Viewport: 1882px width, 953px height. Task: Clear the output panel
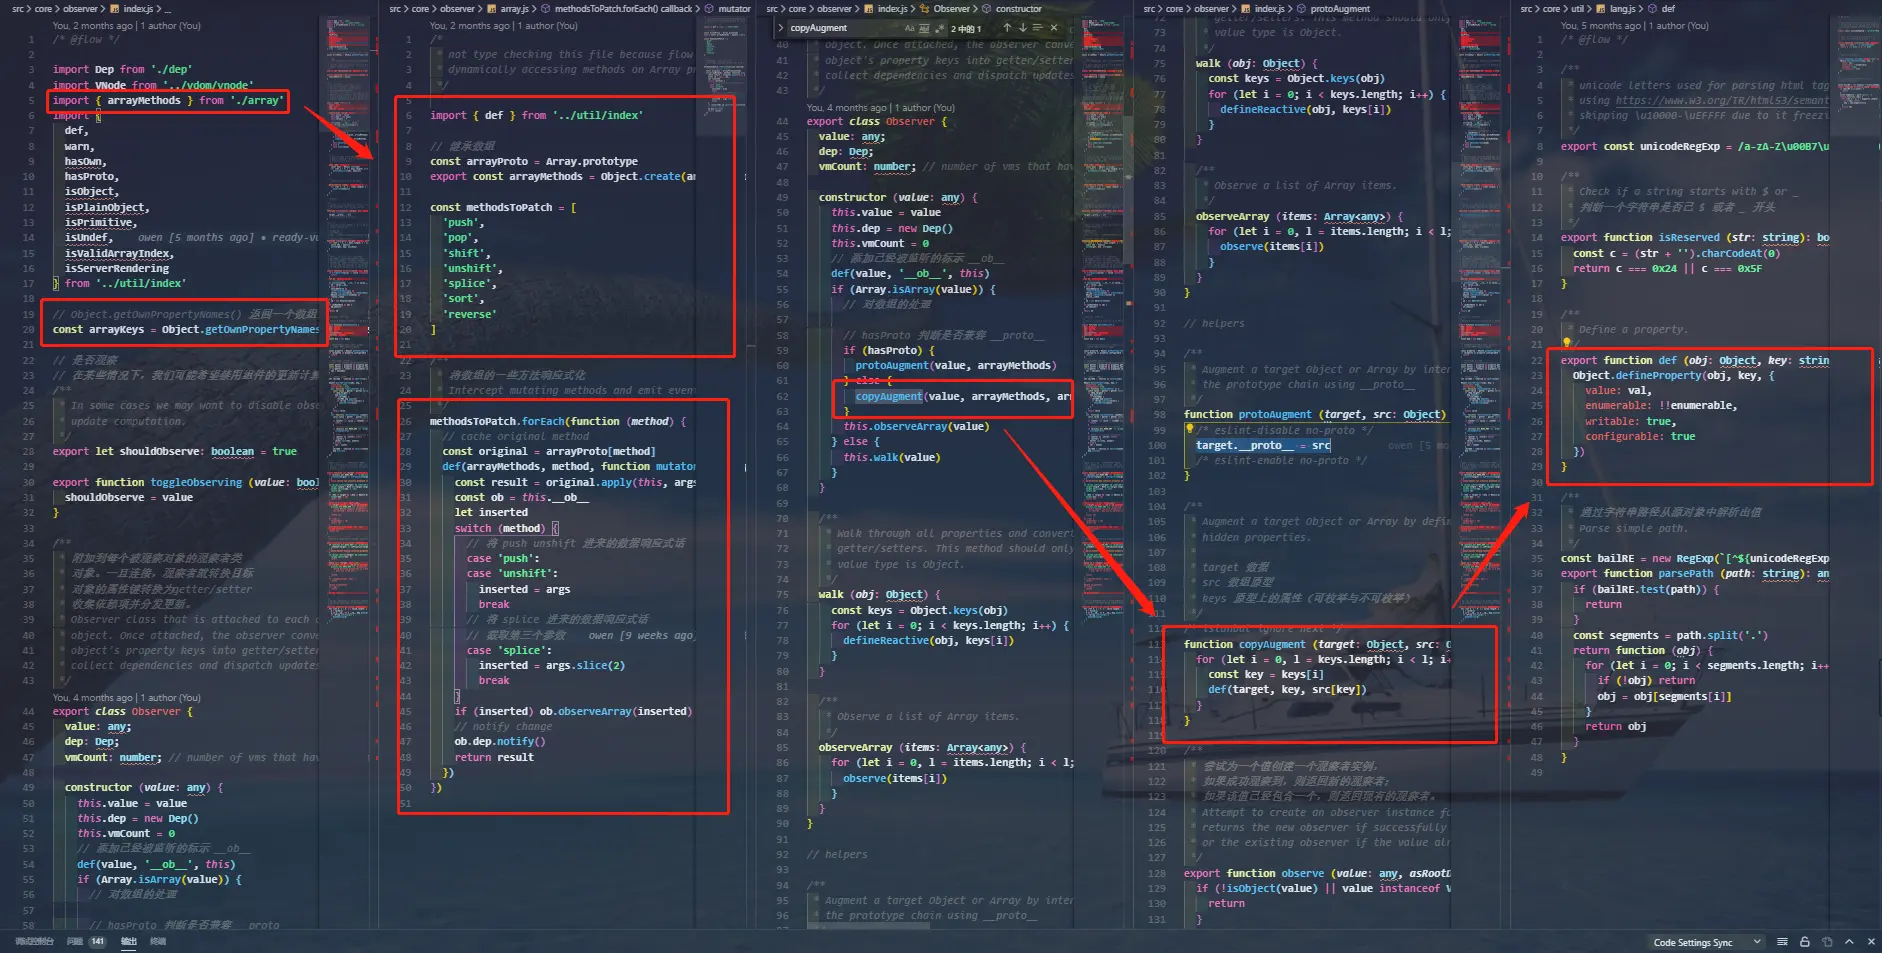click(1782, 942)
